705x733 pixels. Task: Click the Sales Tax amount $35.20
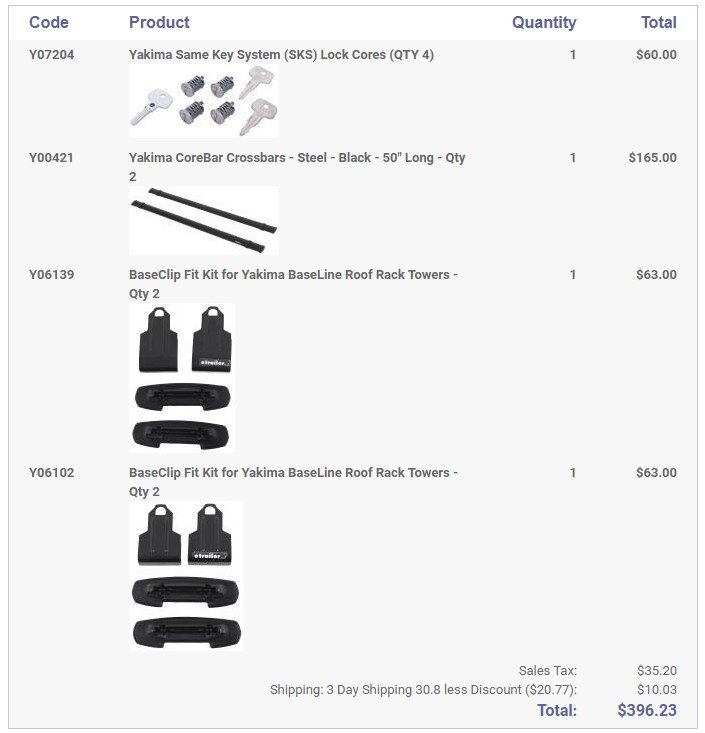656,671
